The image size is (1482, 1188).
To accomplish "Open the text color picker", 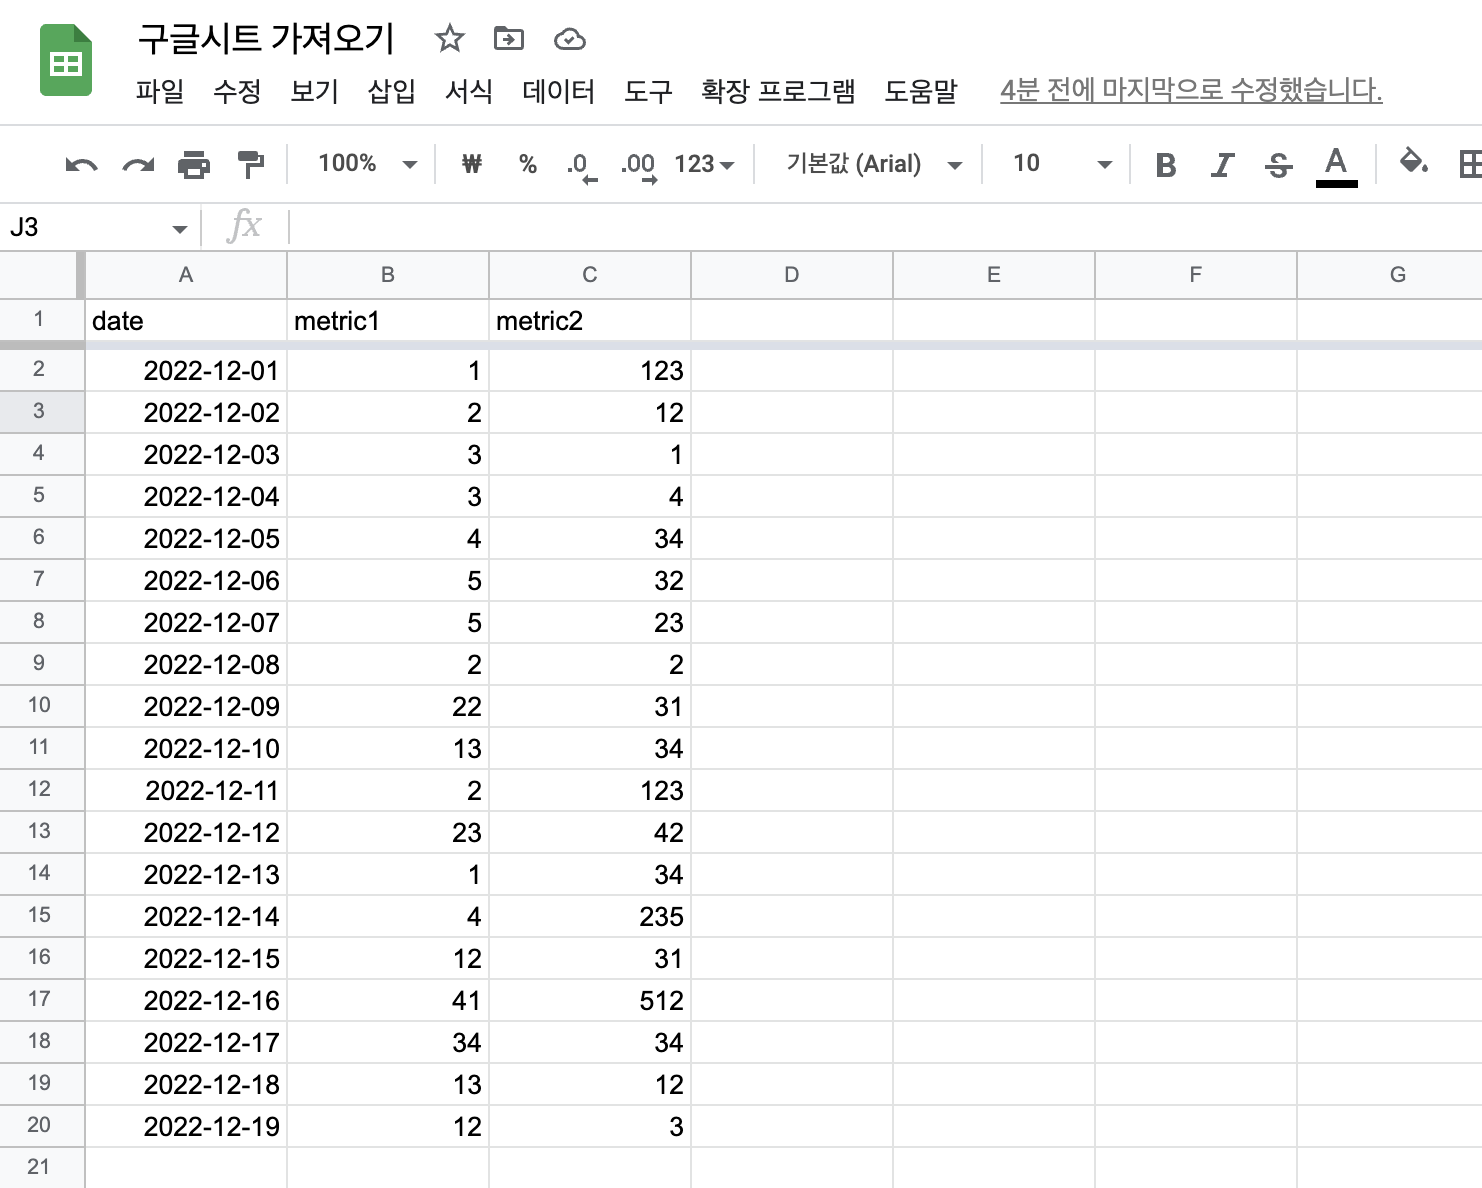I will coord(1336,166).
